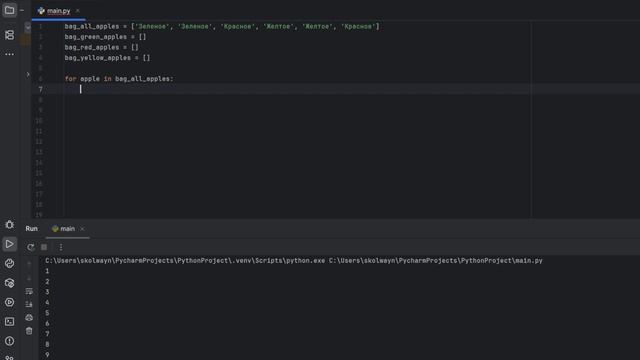The width and height of the screenshot is (640, 360).
Task: Click console output number 1
Action: 47,271
